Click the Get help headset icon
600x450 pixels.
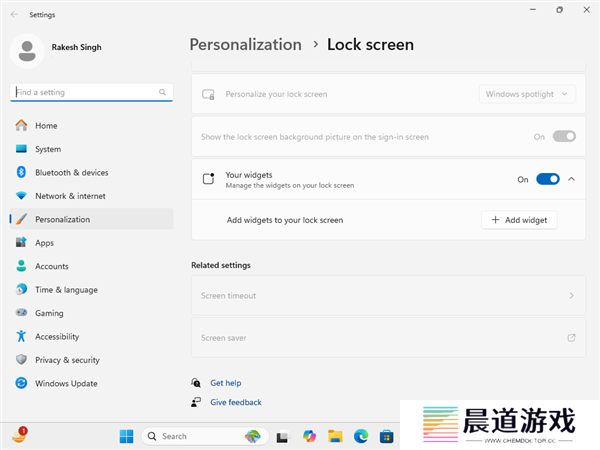coord(196,383)
